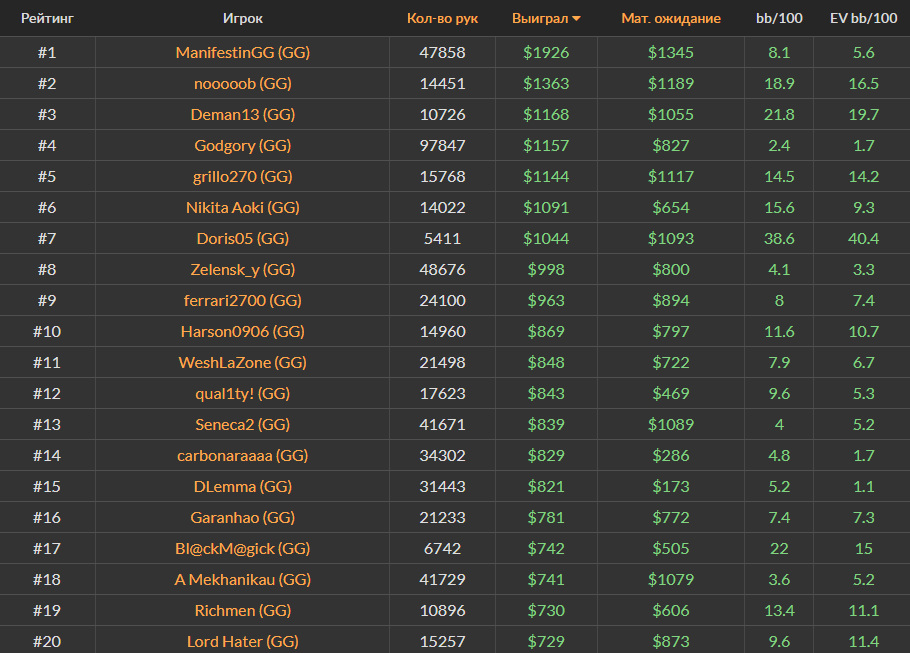Select Lord Hater (GG) player

(x=243, y=641)
